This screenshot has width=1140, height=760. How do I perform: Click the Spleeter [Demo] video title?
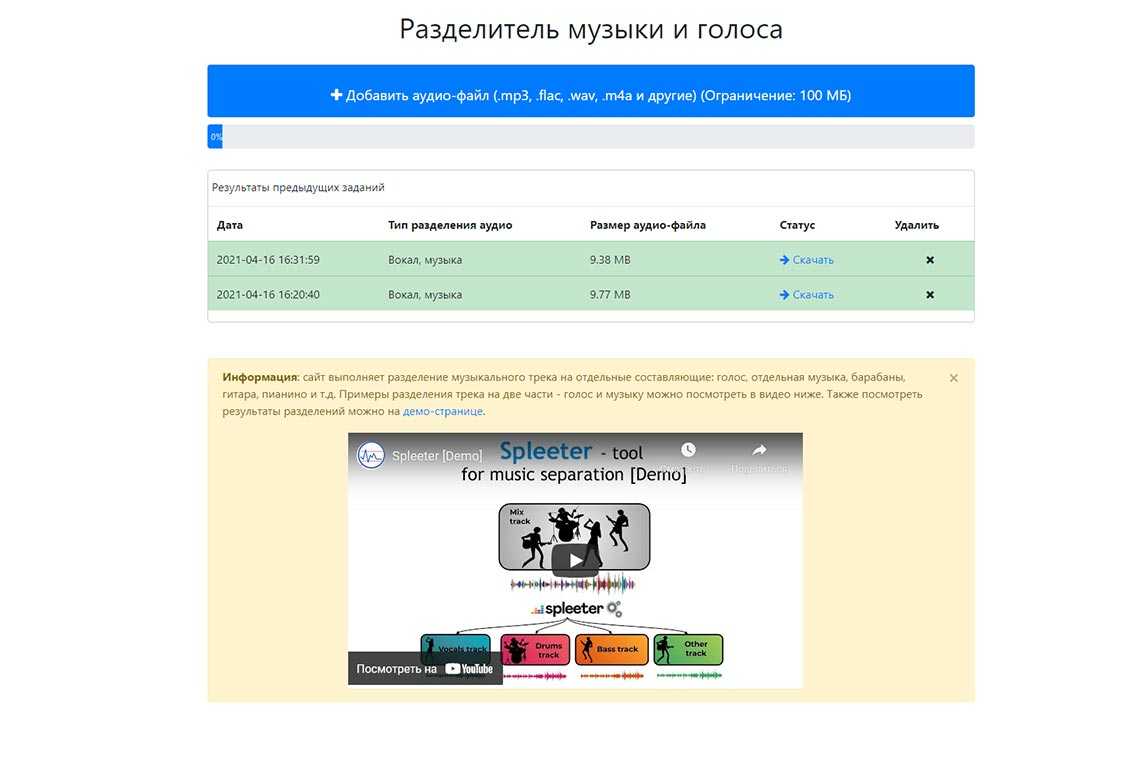437,456
